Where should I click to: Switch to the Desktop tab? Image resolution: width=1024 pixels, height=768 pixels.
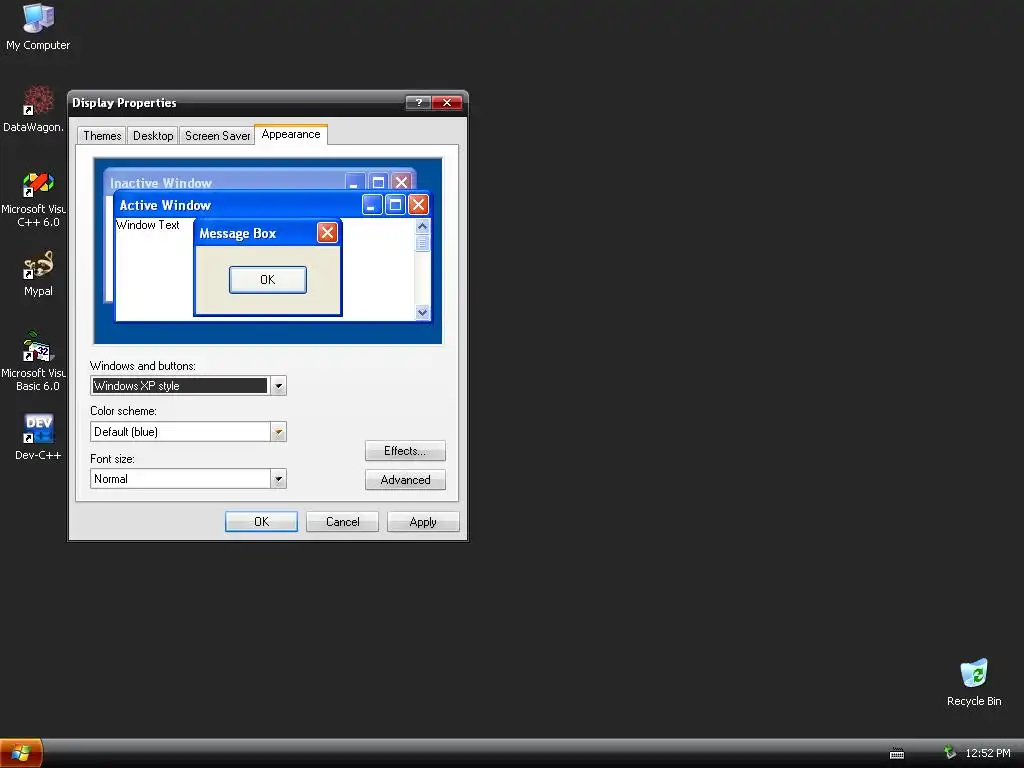153,136
